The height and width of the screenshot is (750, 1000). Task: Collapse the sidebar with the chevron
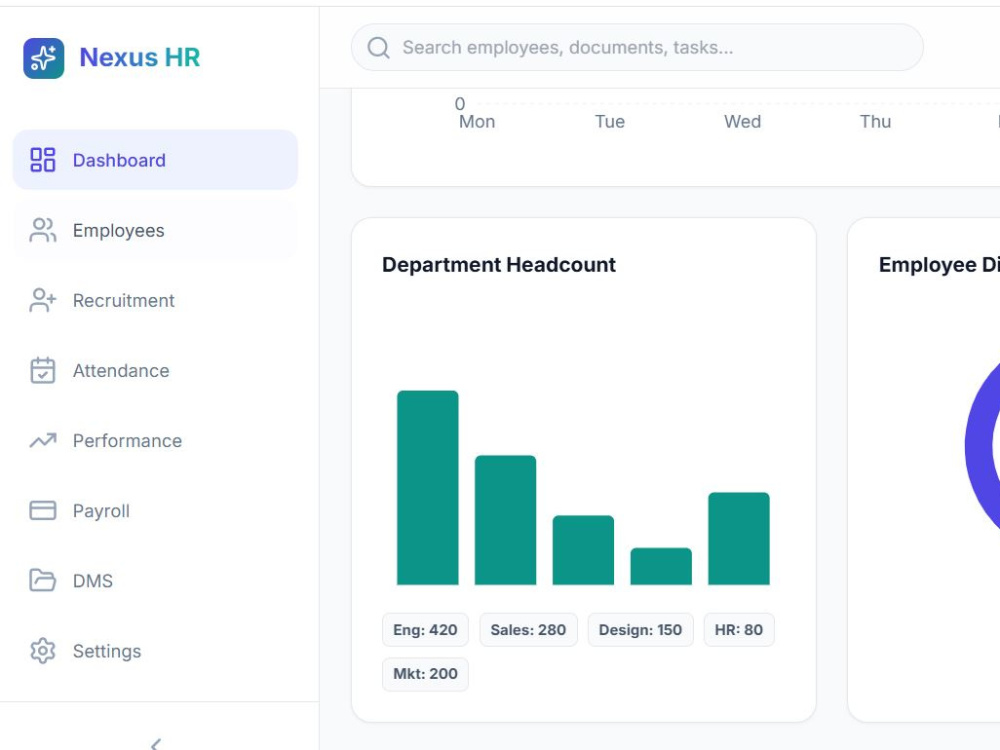click(x=156, y=744)
